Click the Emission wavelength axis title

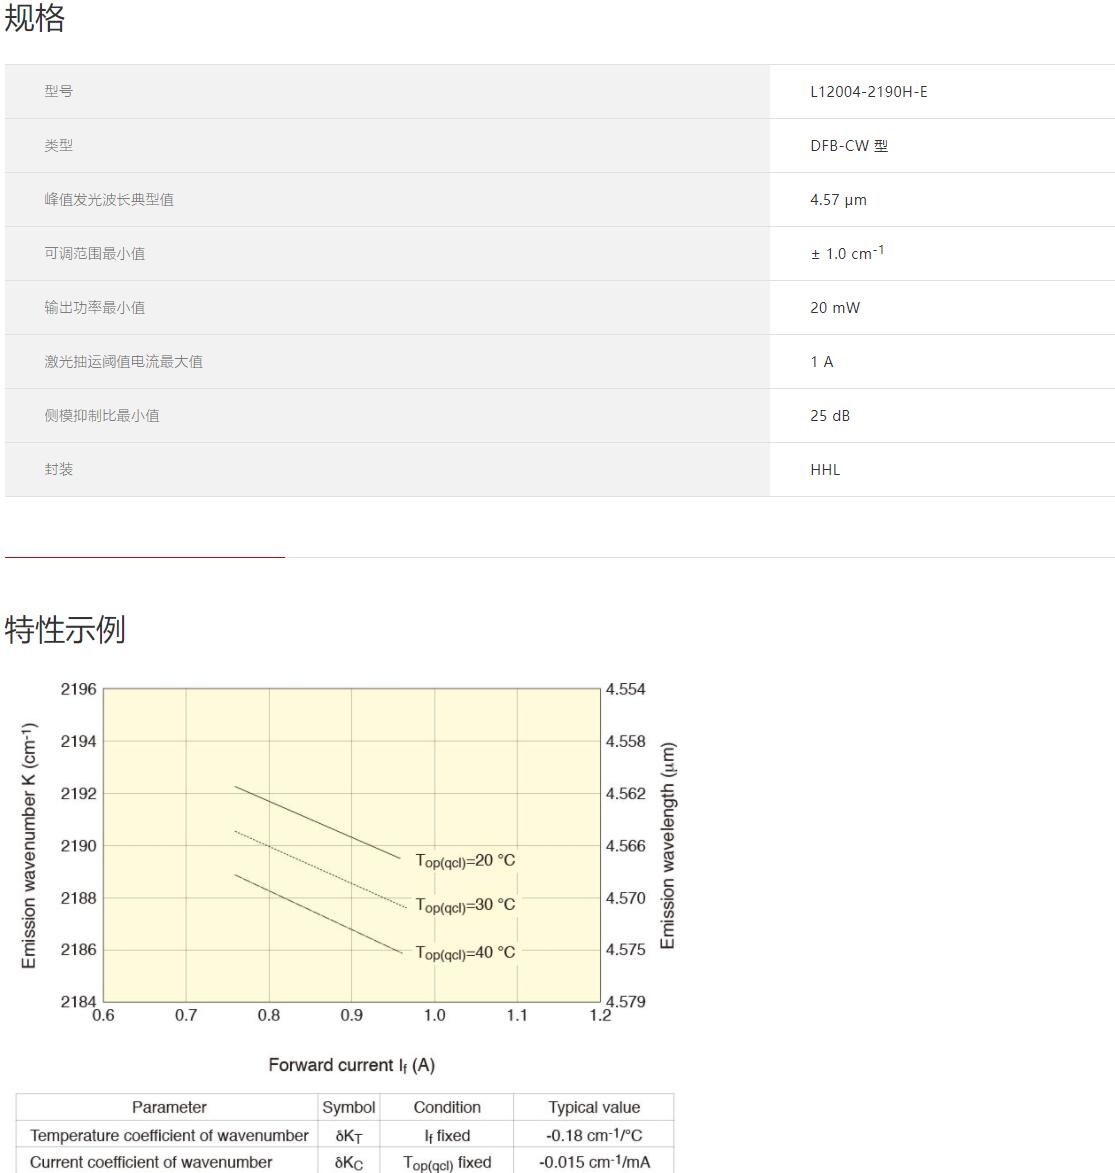pos(668,845)
